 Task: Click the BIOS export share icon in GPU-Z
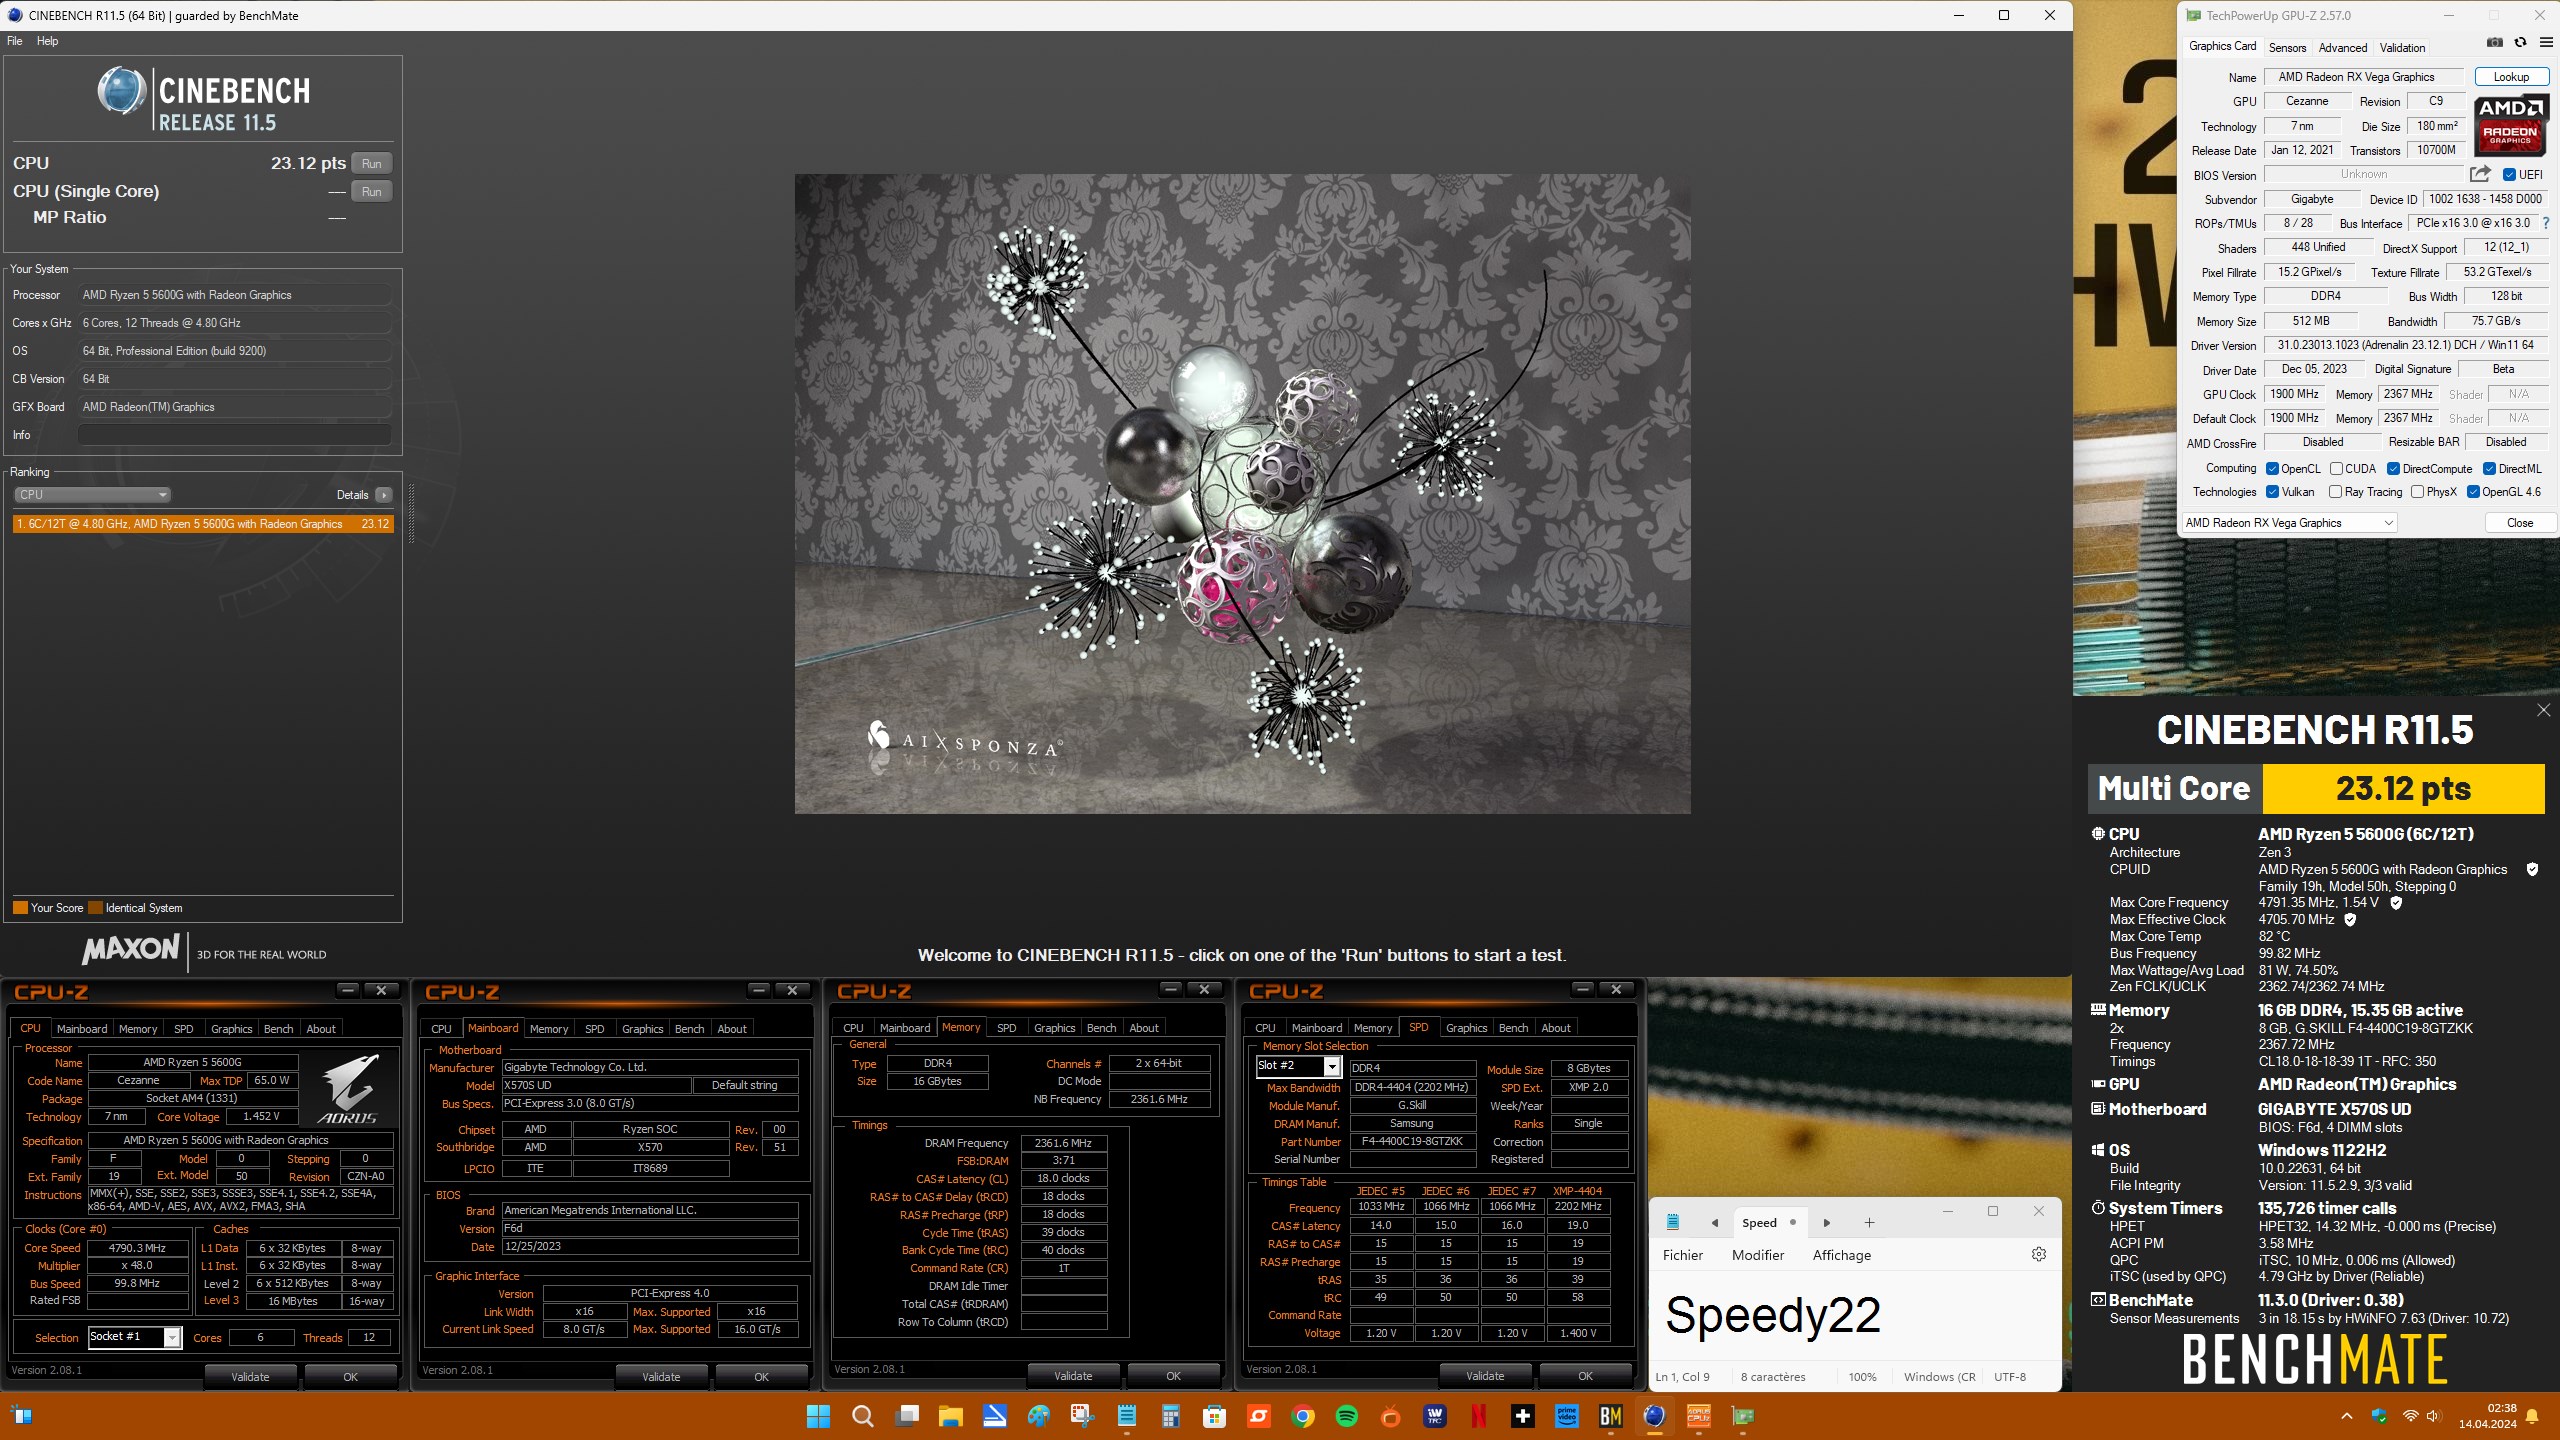pos(2480,174)
